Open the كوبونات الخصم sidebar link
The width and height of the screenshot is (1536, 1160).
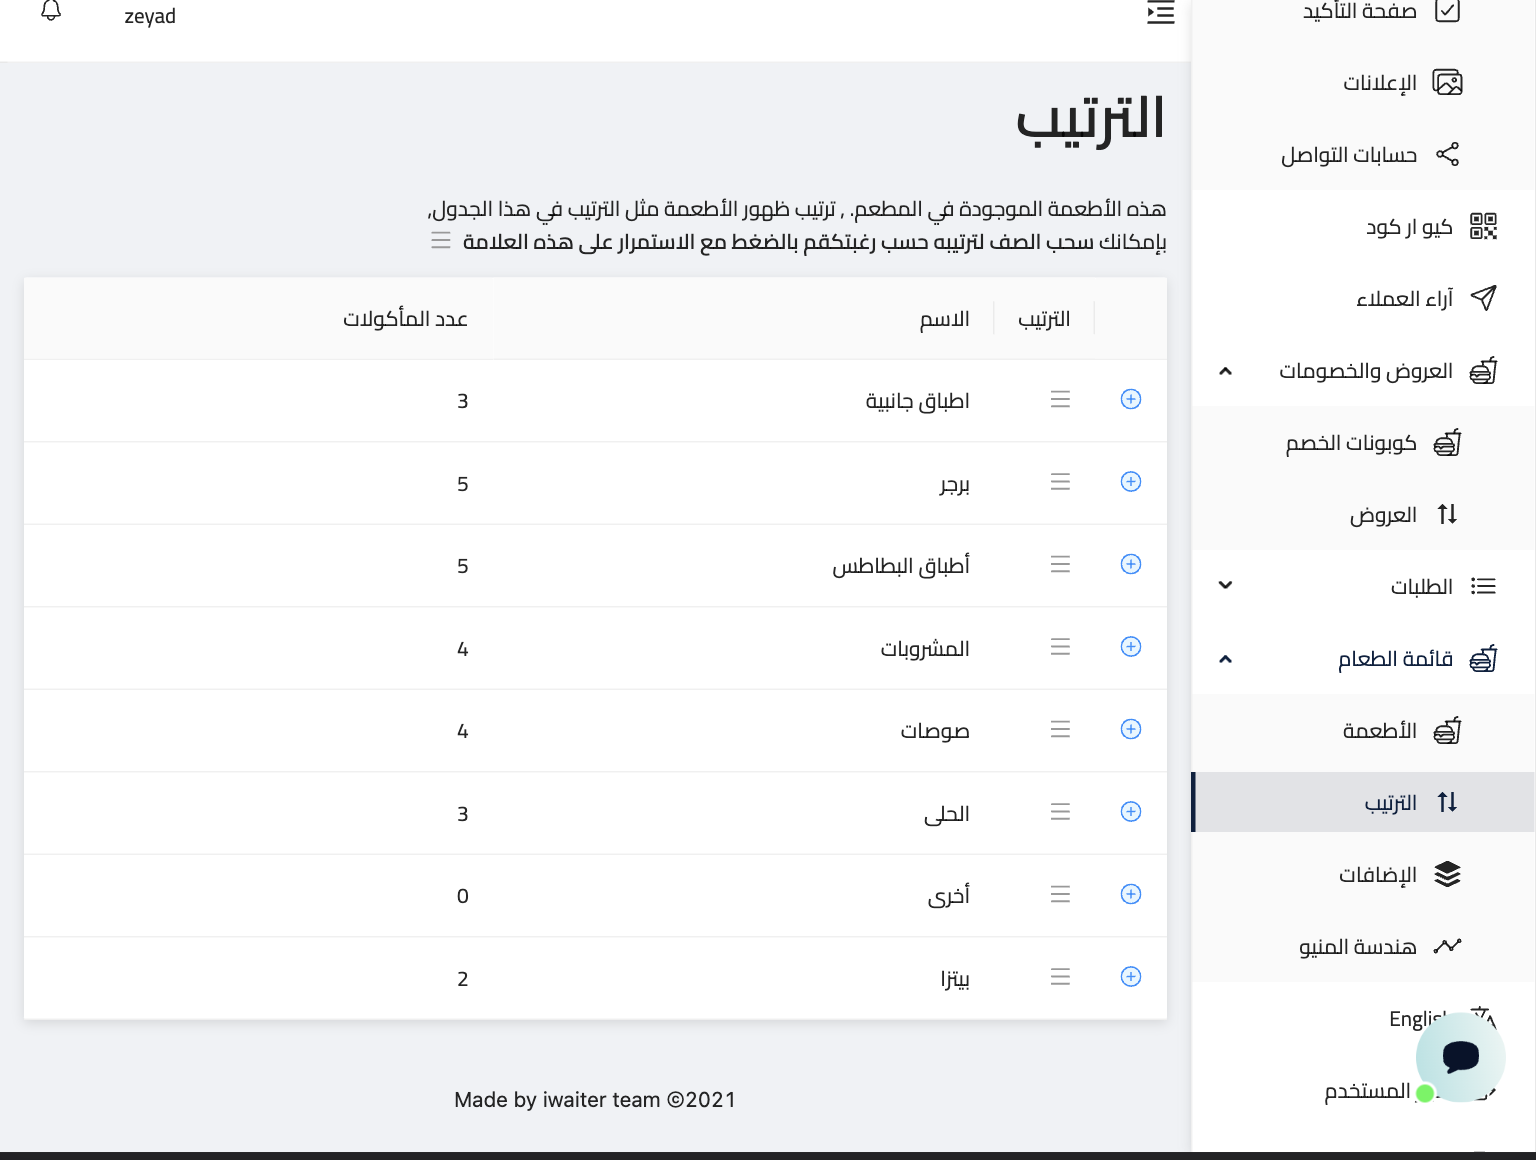pyautogui.click(x=1351, y=443)
